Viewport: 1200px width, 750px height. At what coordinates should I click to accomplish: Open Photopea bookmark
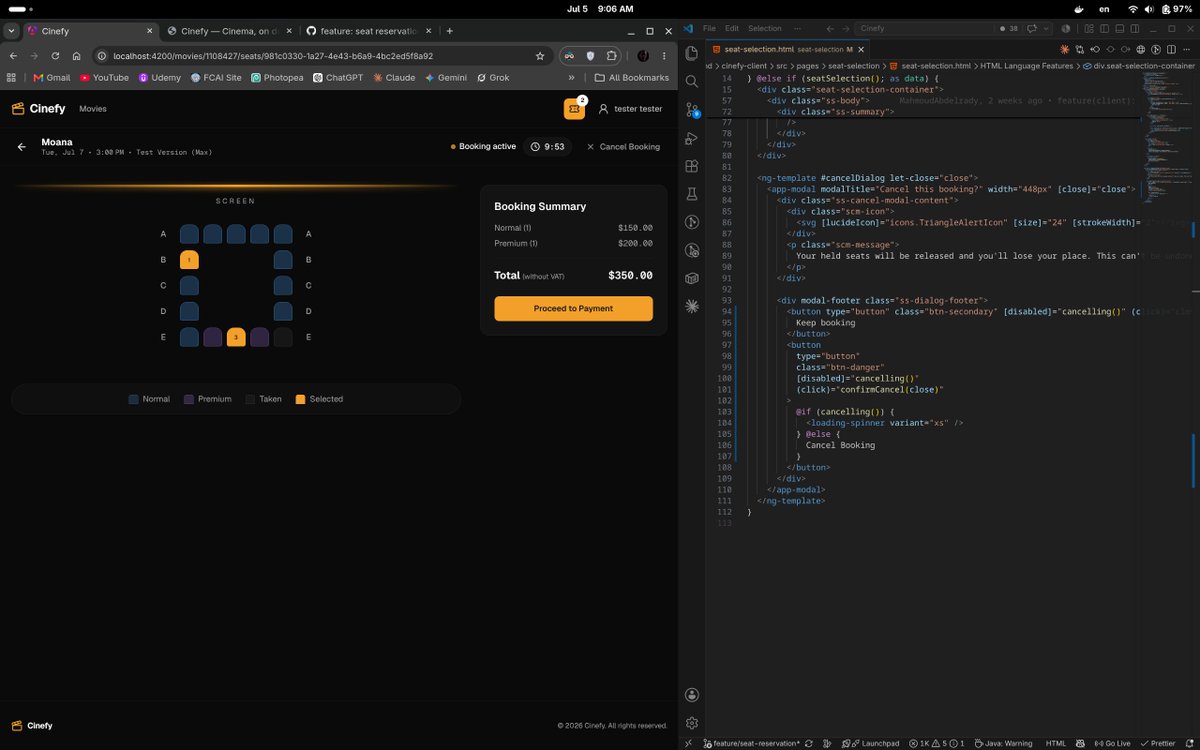coord(277,77)
